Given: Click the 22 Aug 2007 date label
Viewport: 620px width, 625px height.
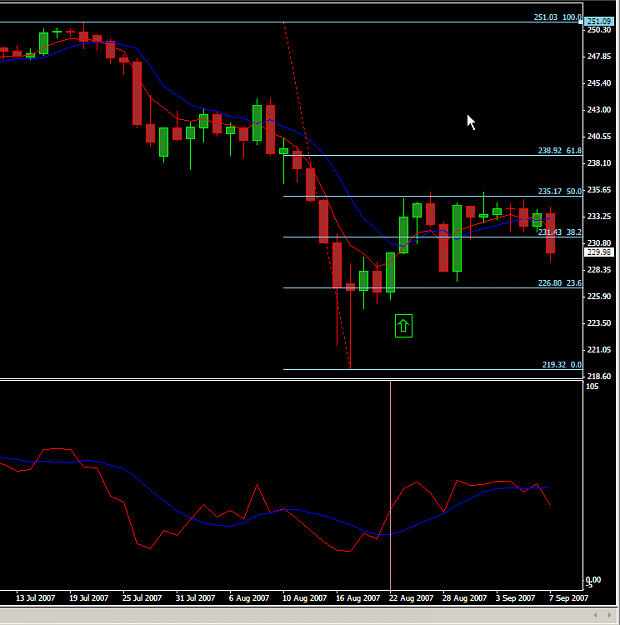Looking at the screenshot, I should pos(411,598).
